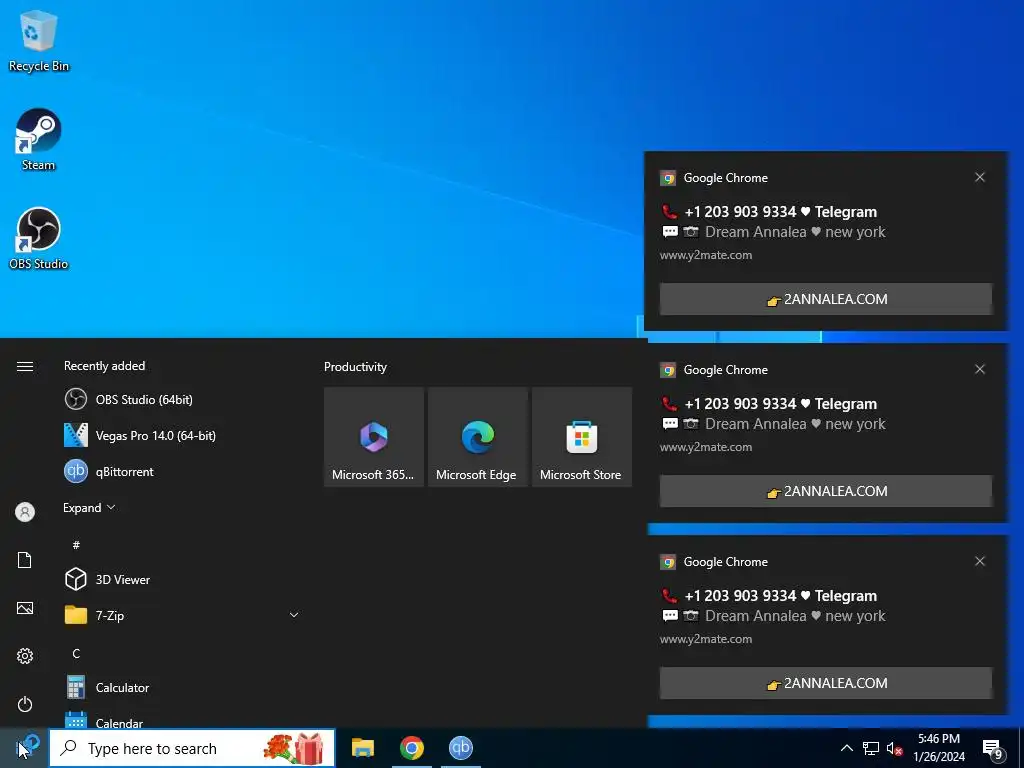Expand the 7-Zip folder chevron
The image size is (1024, 768).
coord(294,615)
